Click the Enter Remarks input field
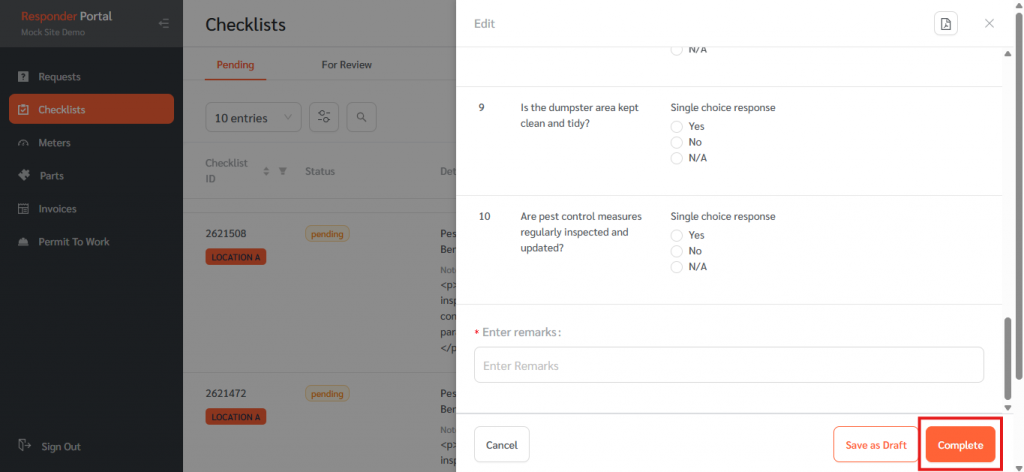The image size is (1024, 472). point(728,365)
